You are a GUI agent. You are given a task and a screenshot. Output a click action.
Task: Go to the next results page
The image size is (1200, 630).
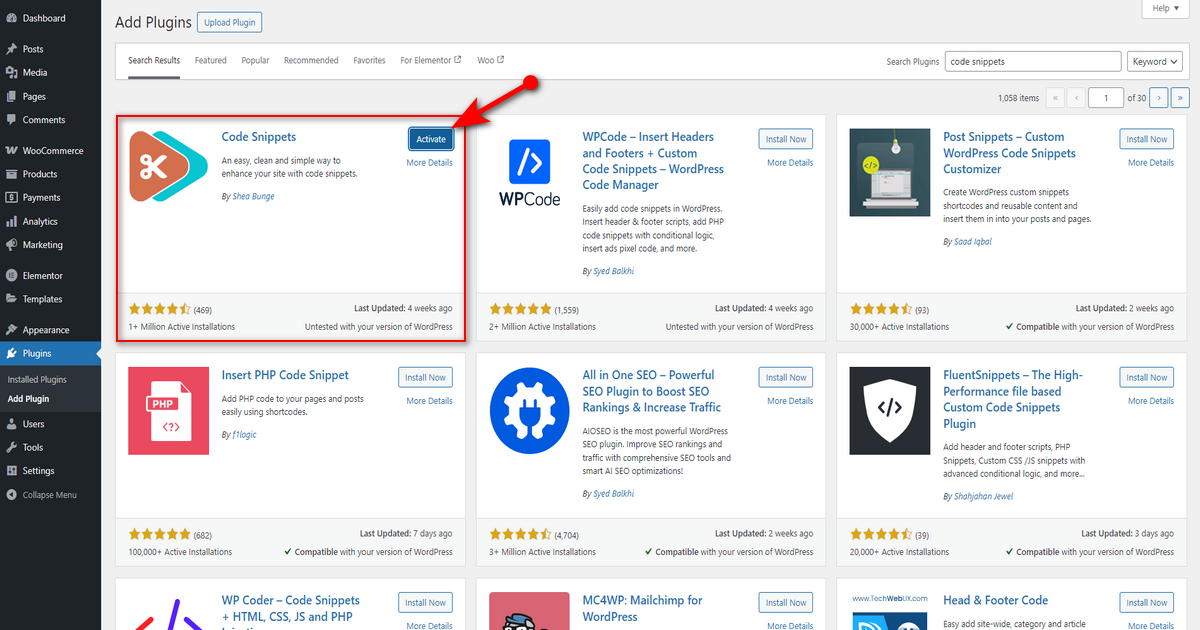pyautogui.click(x=1159, y=98)
